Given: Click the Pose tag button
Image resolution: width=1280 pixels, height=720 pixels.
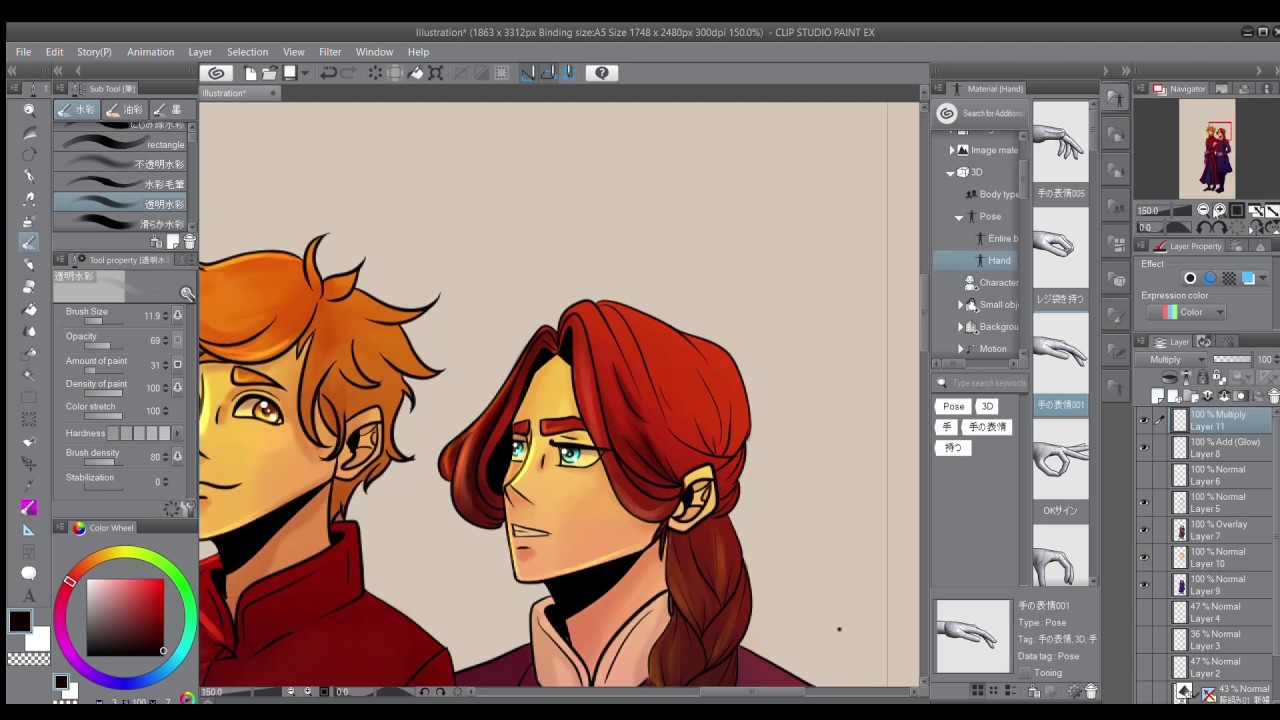Looking at the screenshot, I should point(953,407).
